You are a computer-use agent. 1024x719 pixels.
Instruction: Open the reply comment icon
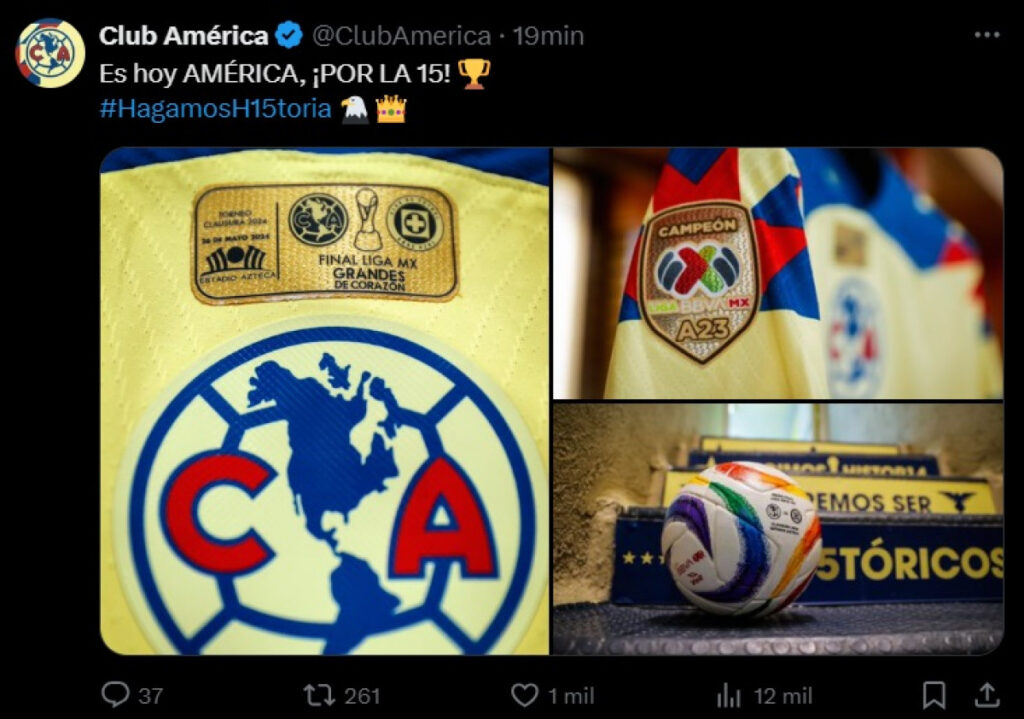[116, 695]
